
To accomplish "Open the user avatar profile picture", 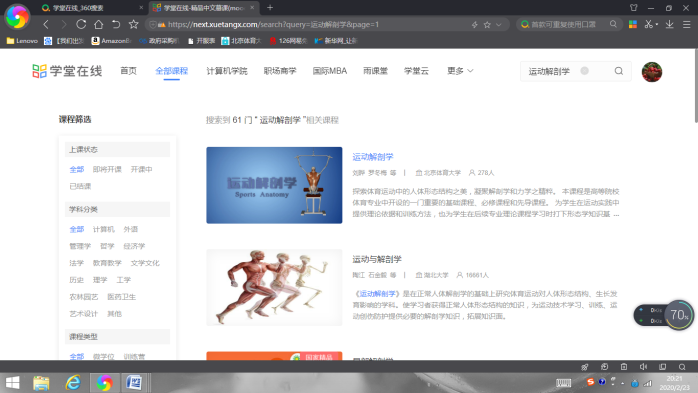I will pos(652,72).
